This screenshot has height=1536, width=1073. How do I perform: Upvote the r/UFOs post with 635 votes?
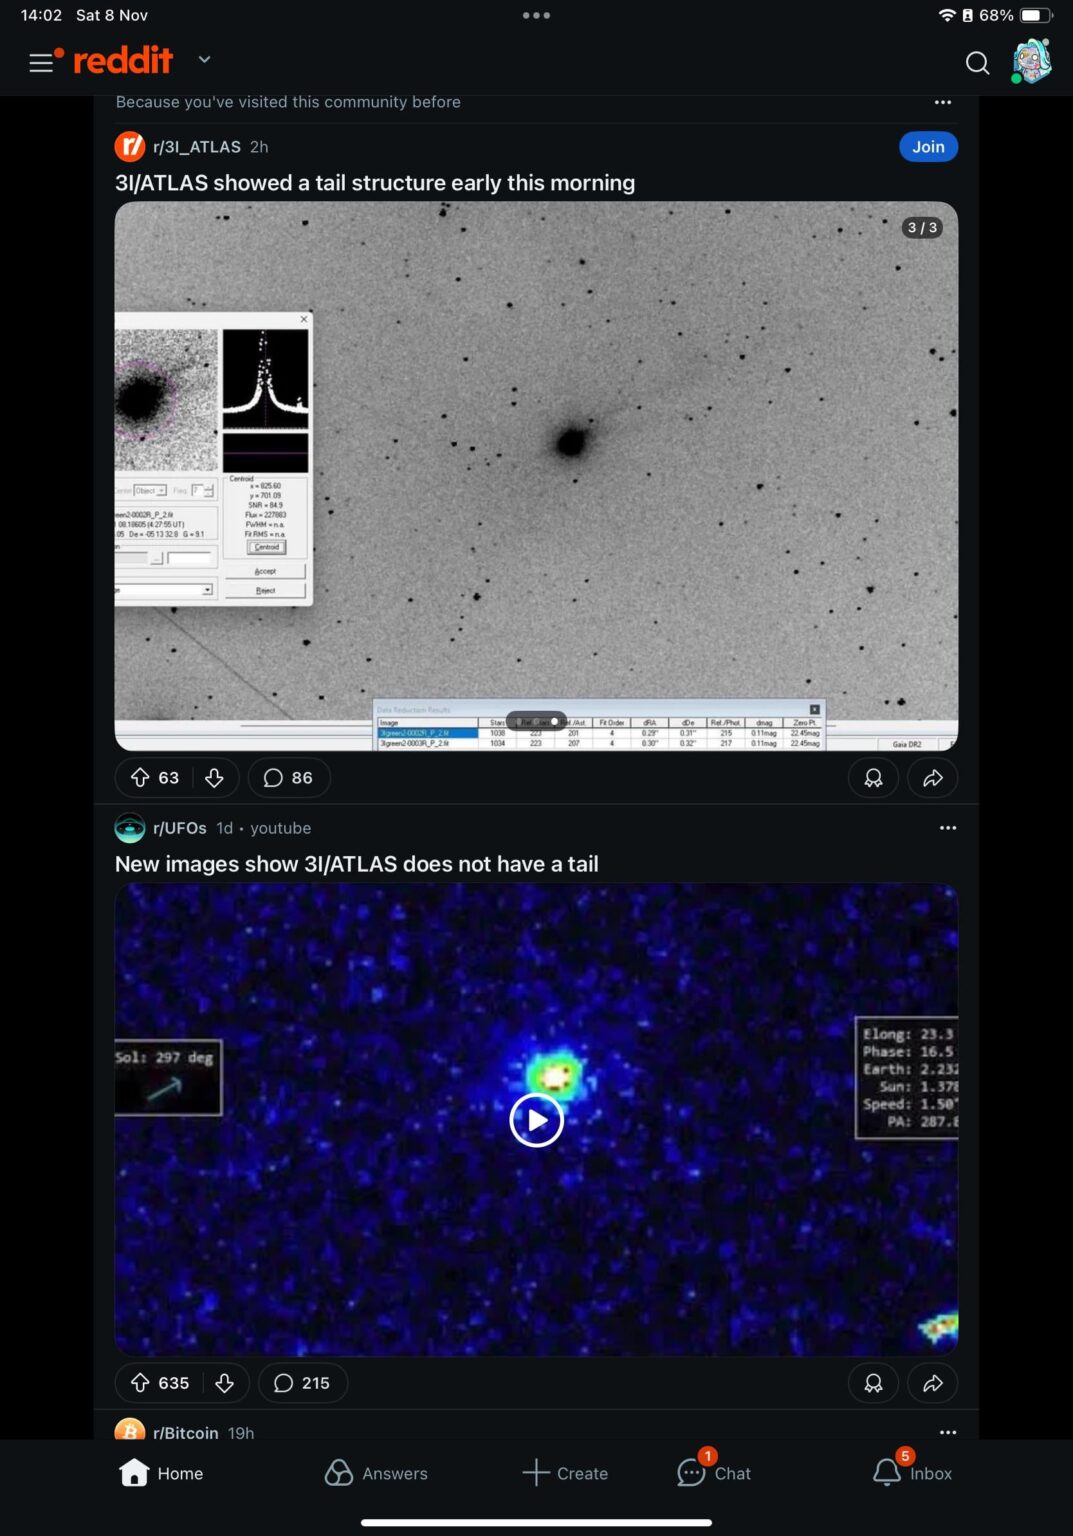(140, 1383)
